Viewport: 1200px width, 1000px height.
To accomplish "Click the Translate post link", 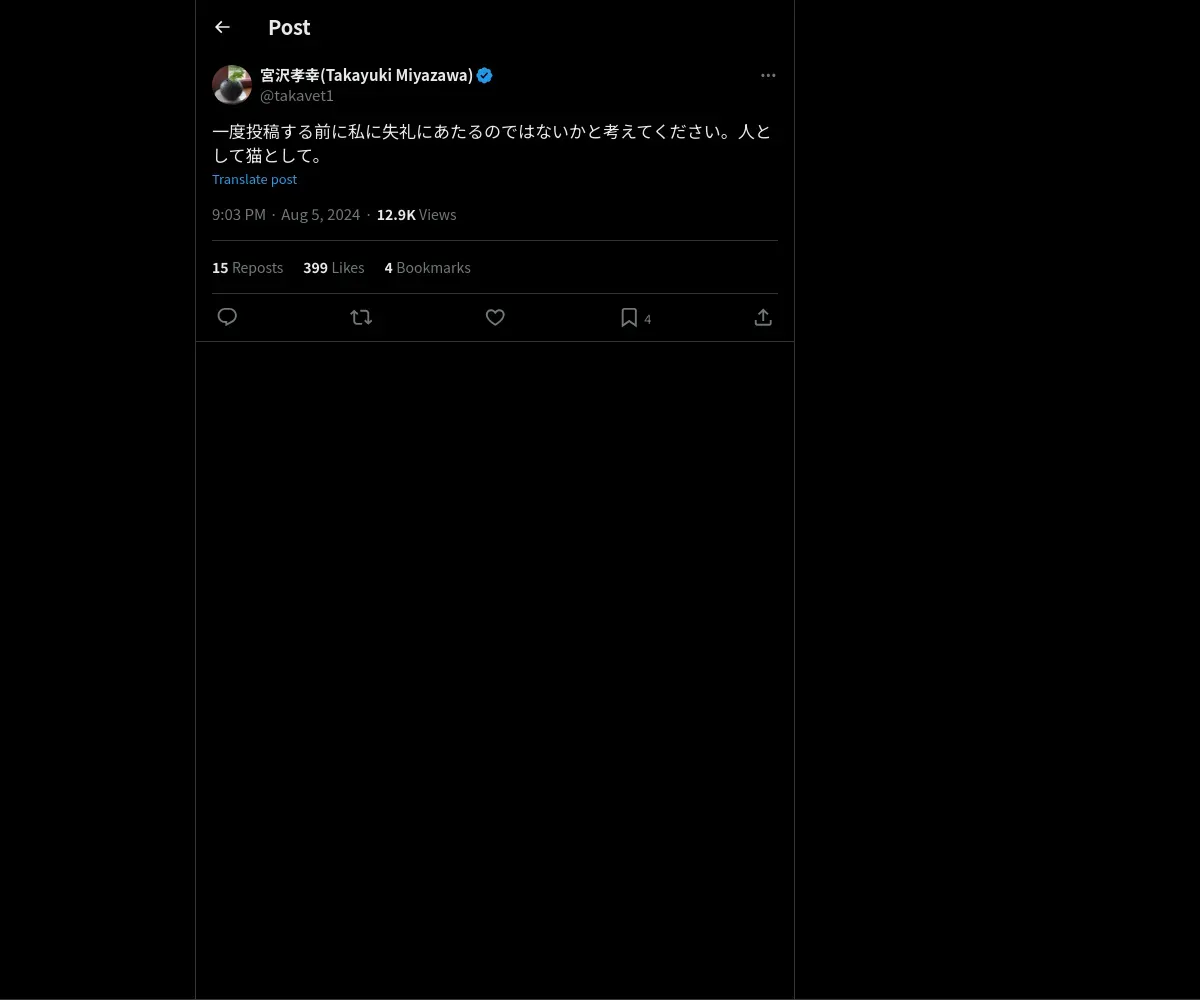I will [254, 179].
